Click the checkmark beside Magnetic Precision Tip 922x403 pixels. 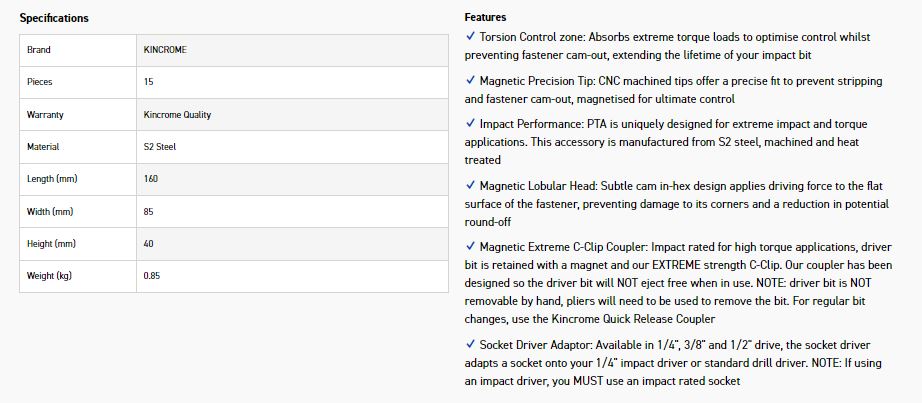coord(471,81)
